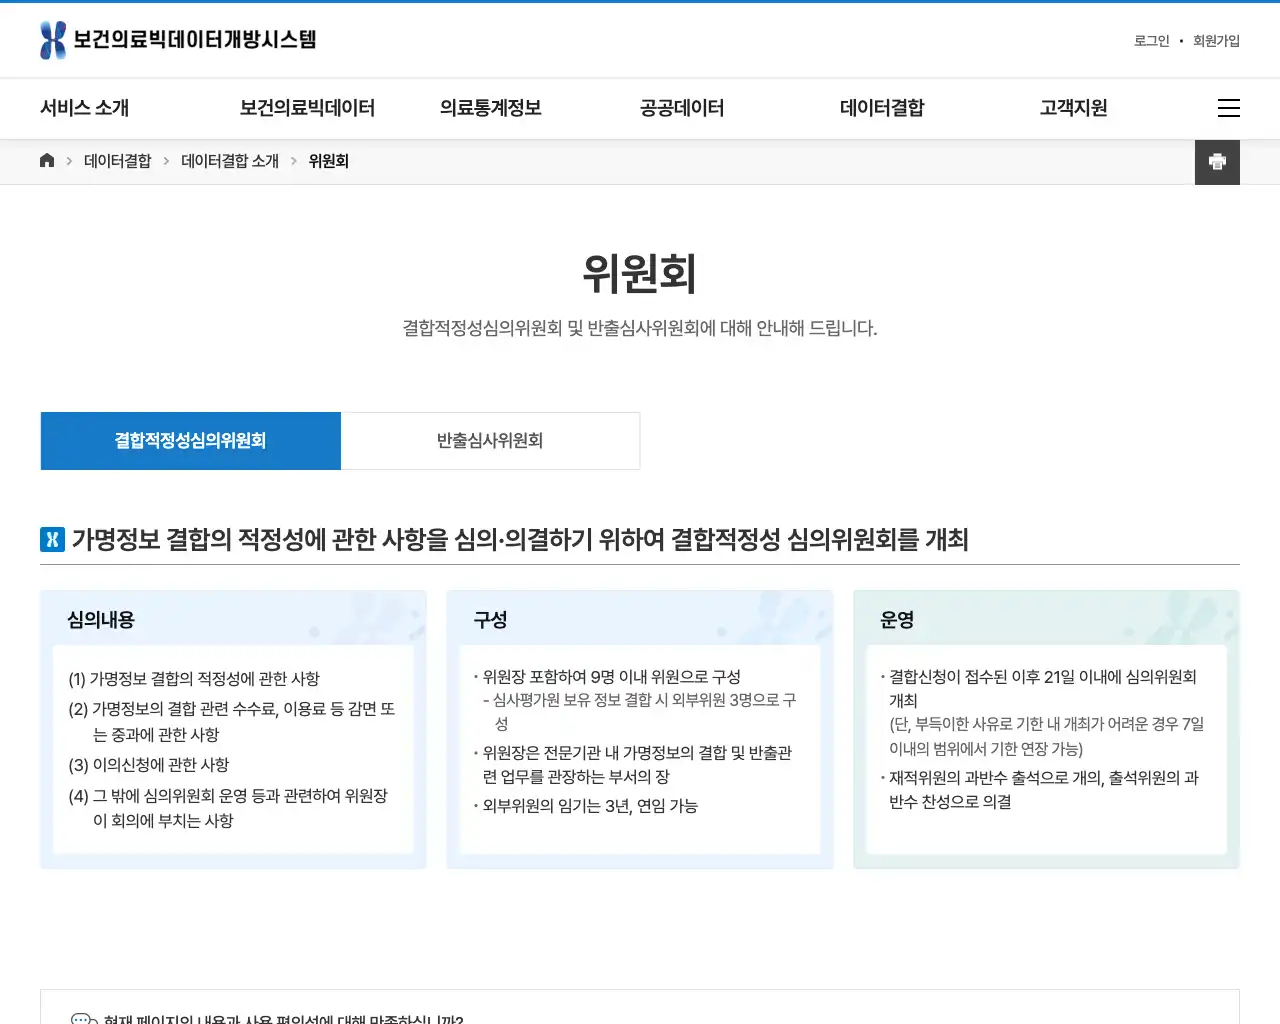The image size is (1280, 1024).
Task: Click the blue icon before section heading
Action: [52, 540]
